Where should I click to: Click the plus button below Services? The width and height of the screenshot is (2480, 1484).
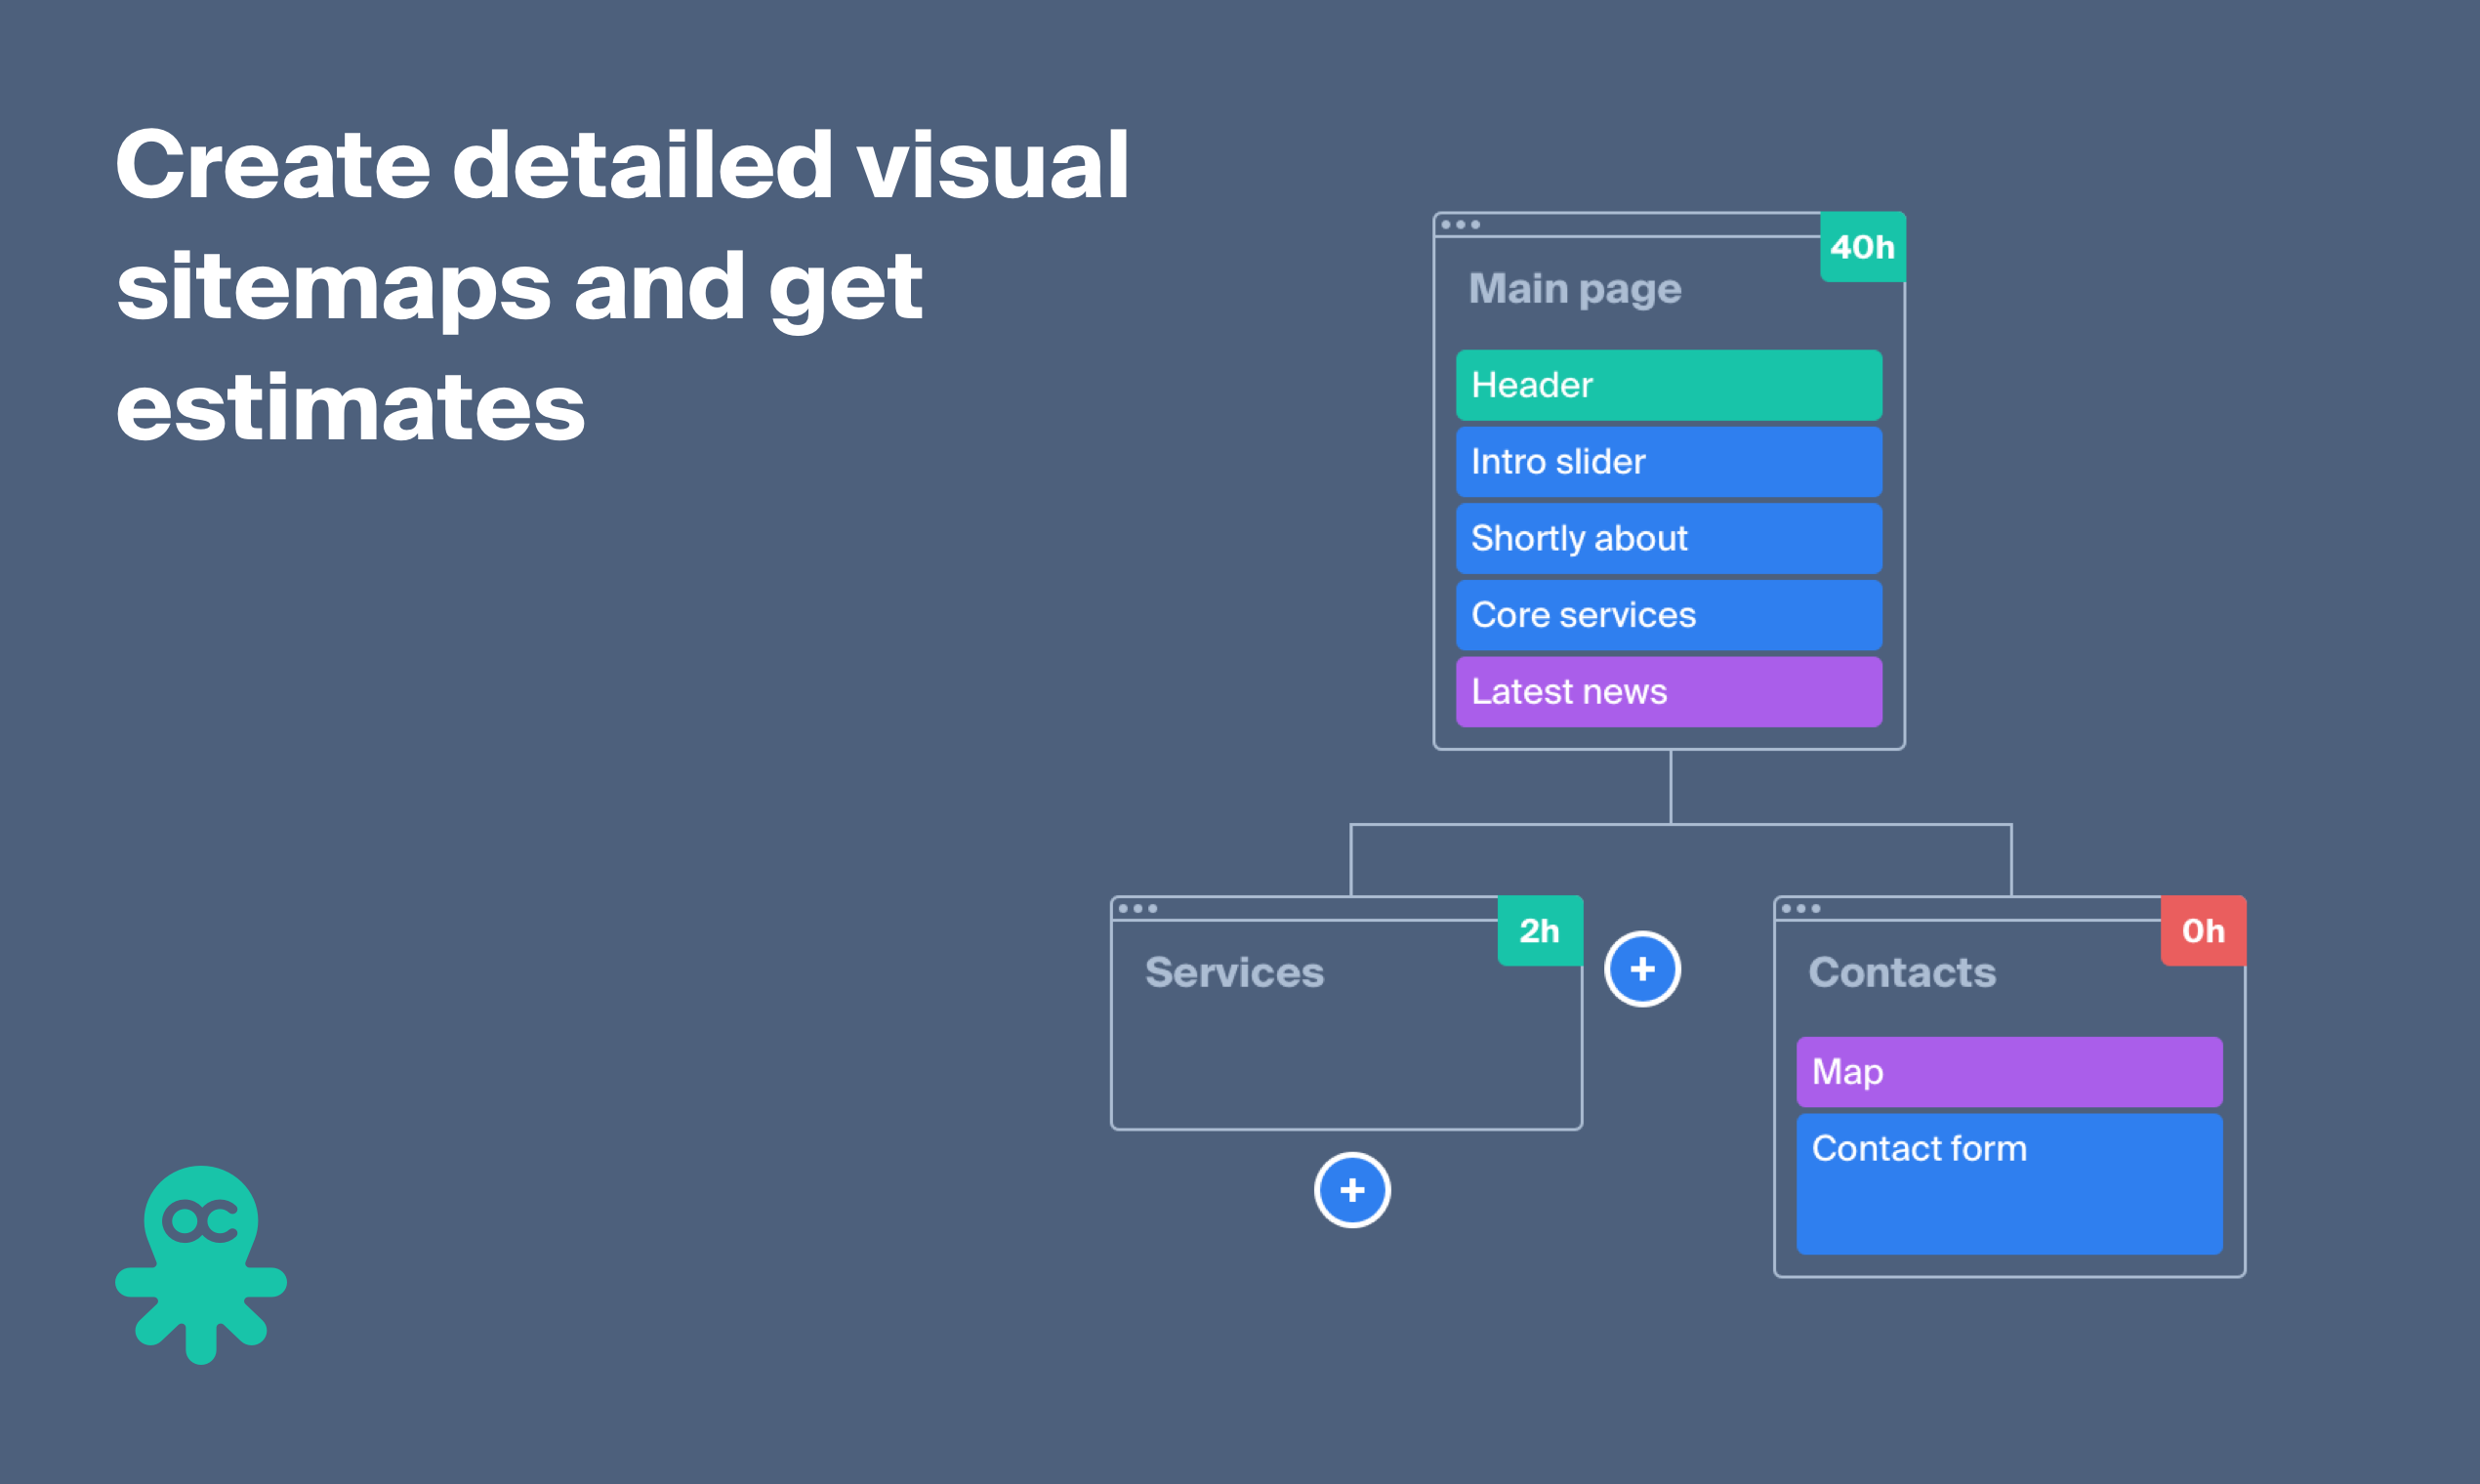(1352, 1190)
